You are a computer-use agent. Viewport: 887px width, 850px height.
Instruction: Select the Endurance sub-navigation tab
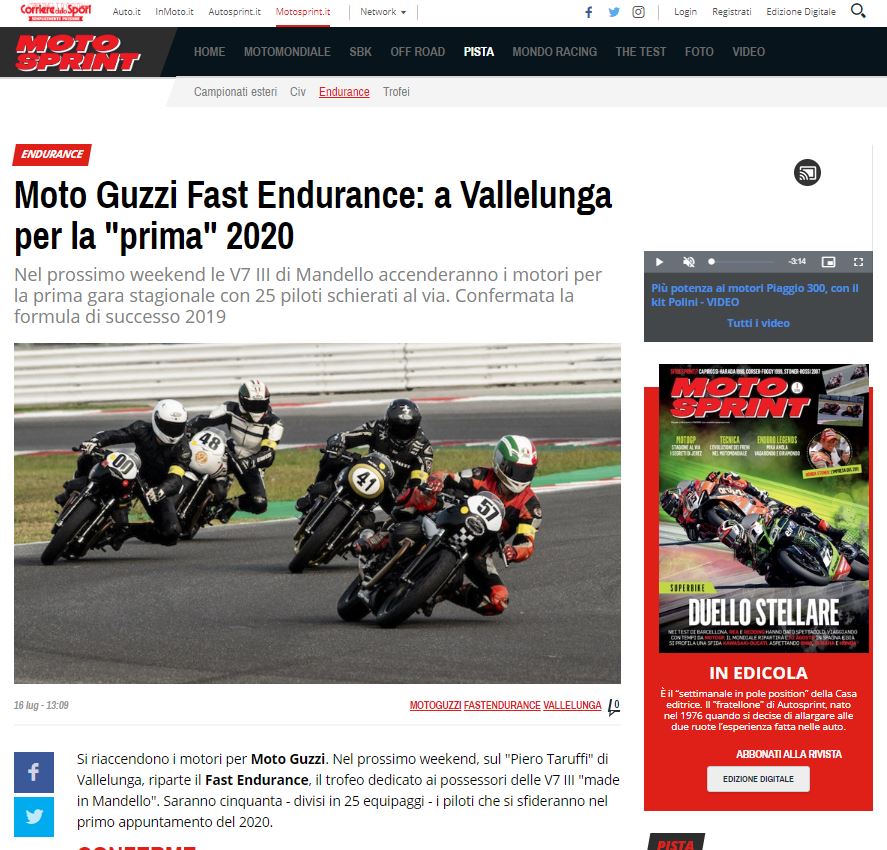click(x=344, y=92)
